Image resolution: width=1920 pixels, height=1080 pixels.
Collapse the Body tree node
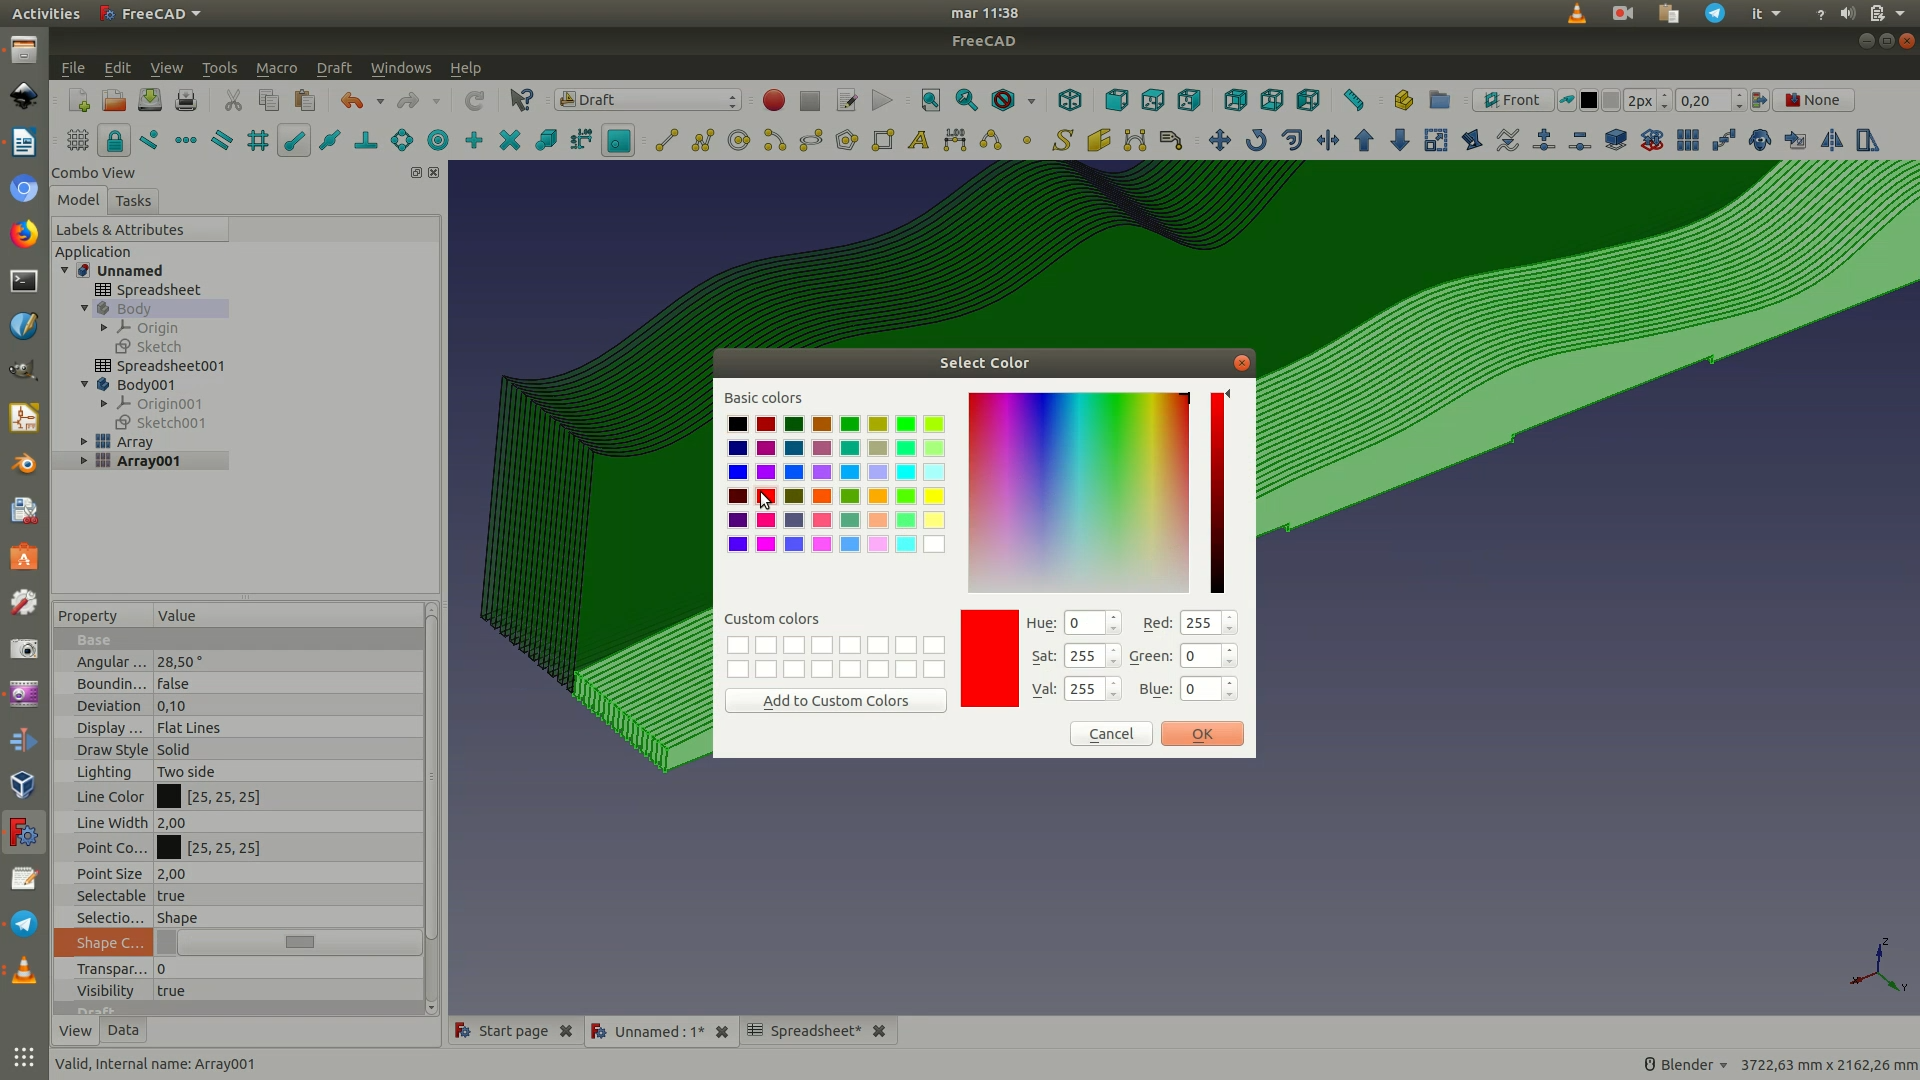[x=85, y=308]
